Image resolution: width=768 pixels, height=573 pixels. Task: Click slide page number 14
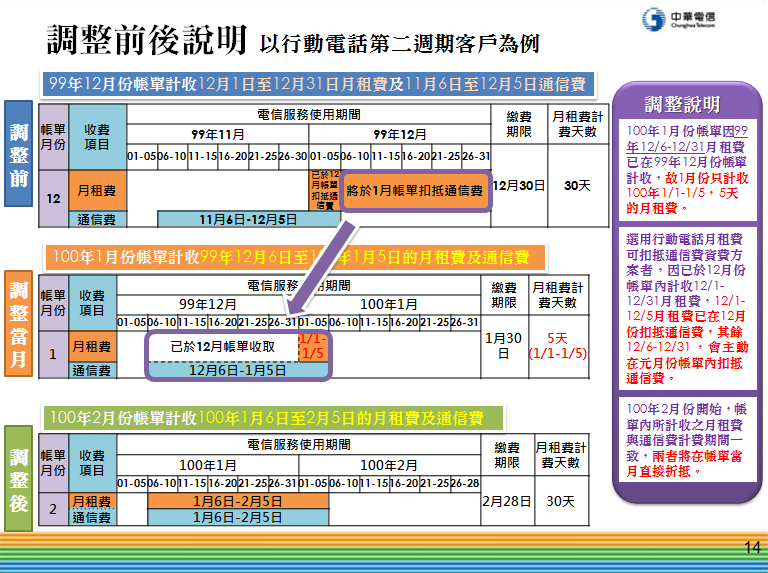(x=752, y=547)
